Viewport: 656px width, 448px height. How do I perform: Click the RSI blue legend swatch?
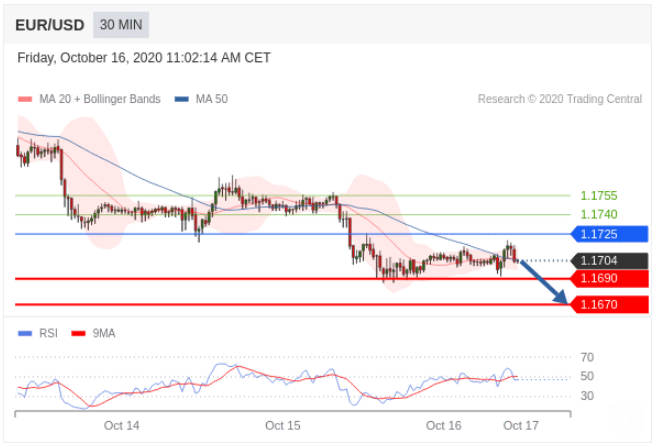(x=25, y=334)
